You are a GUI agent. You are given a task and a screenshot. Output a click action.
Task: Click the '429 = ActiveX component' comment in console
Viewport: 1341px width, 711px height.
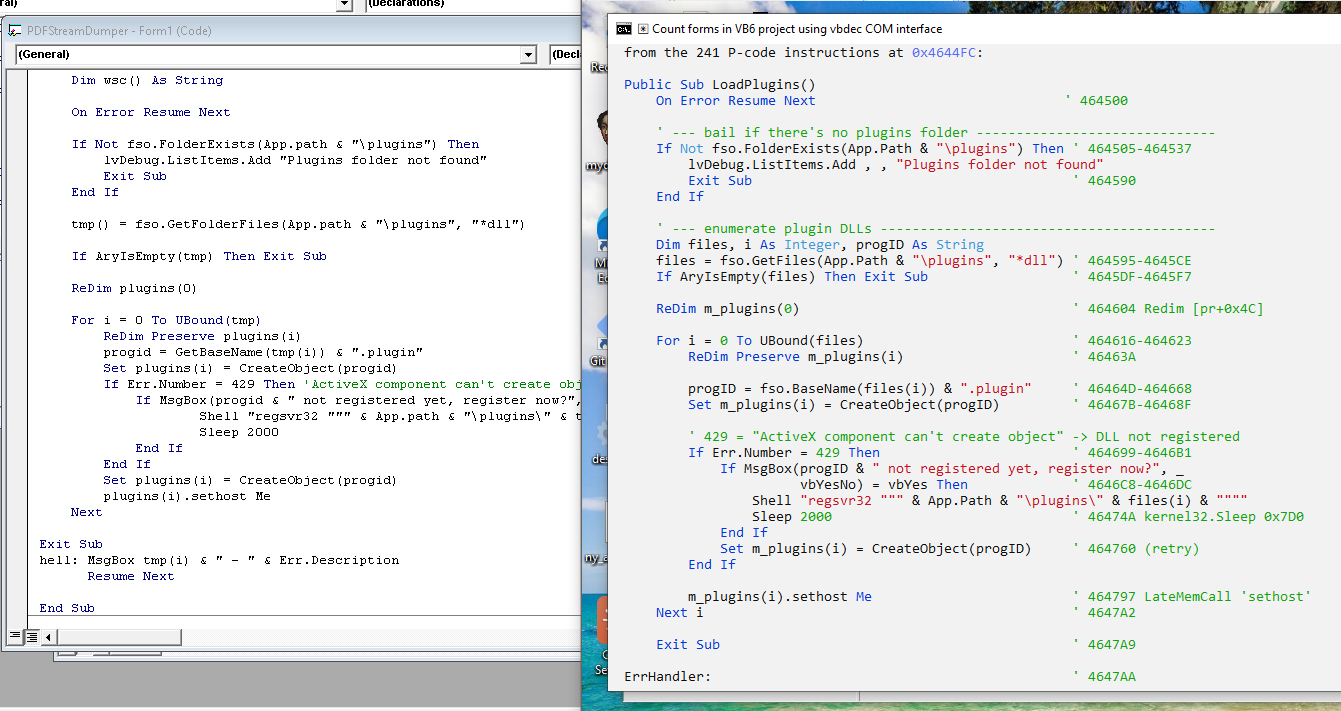964,436
